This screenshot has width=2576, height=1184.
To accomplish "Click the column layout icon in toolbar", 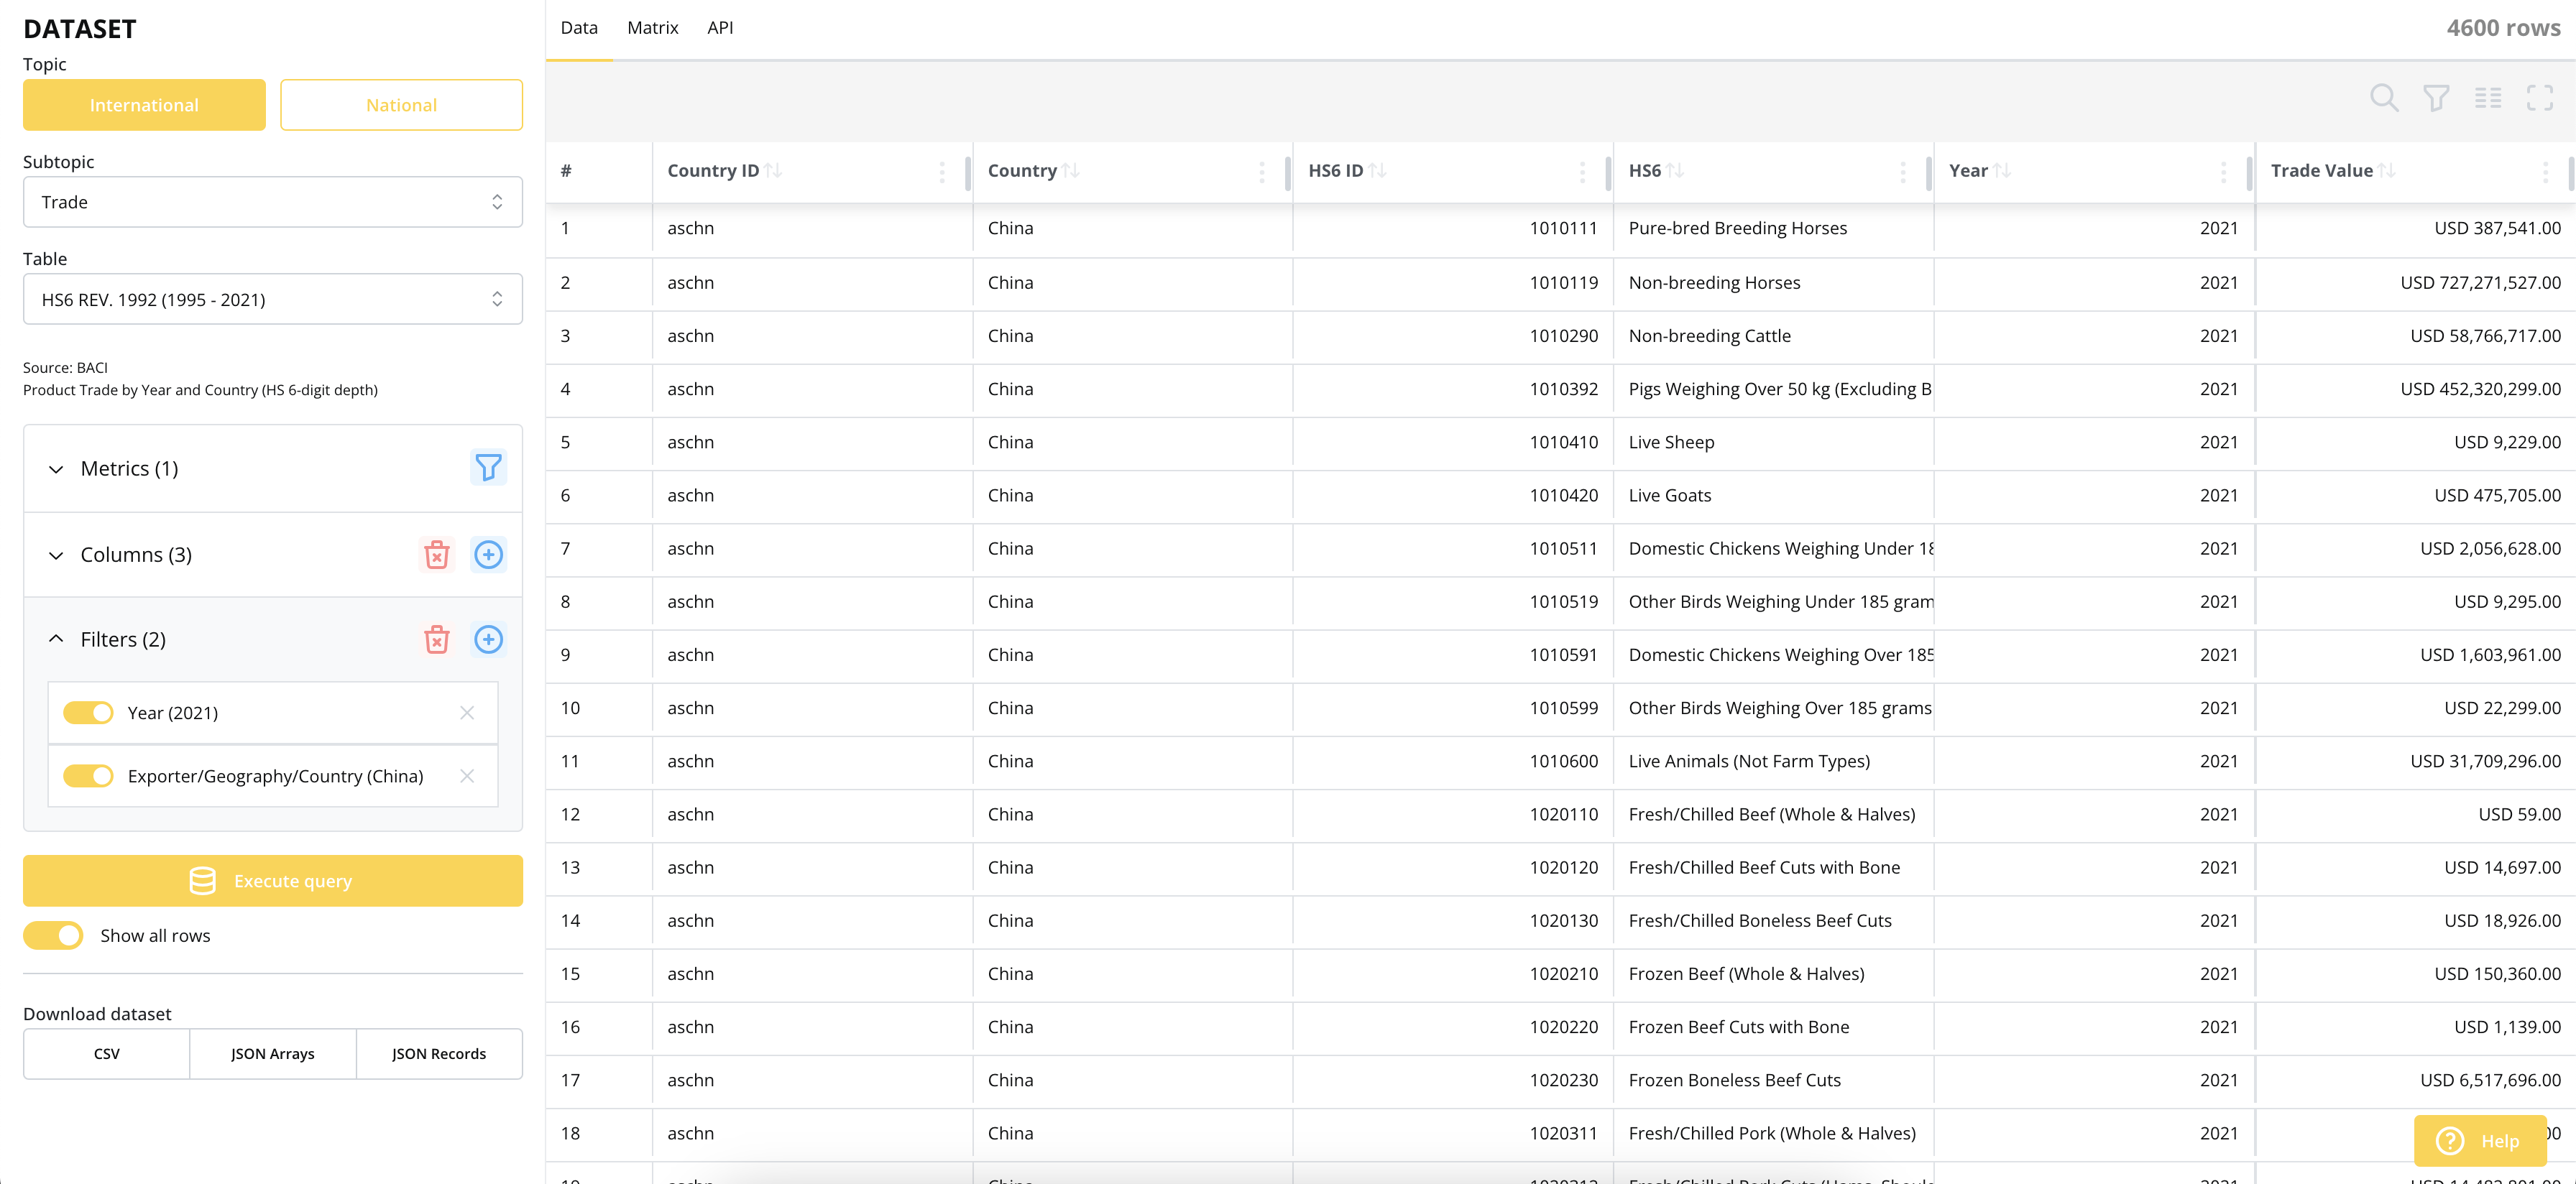I will tap(2487, 98).
